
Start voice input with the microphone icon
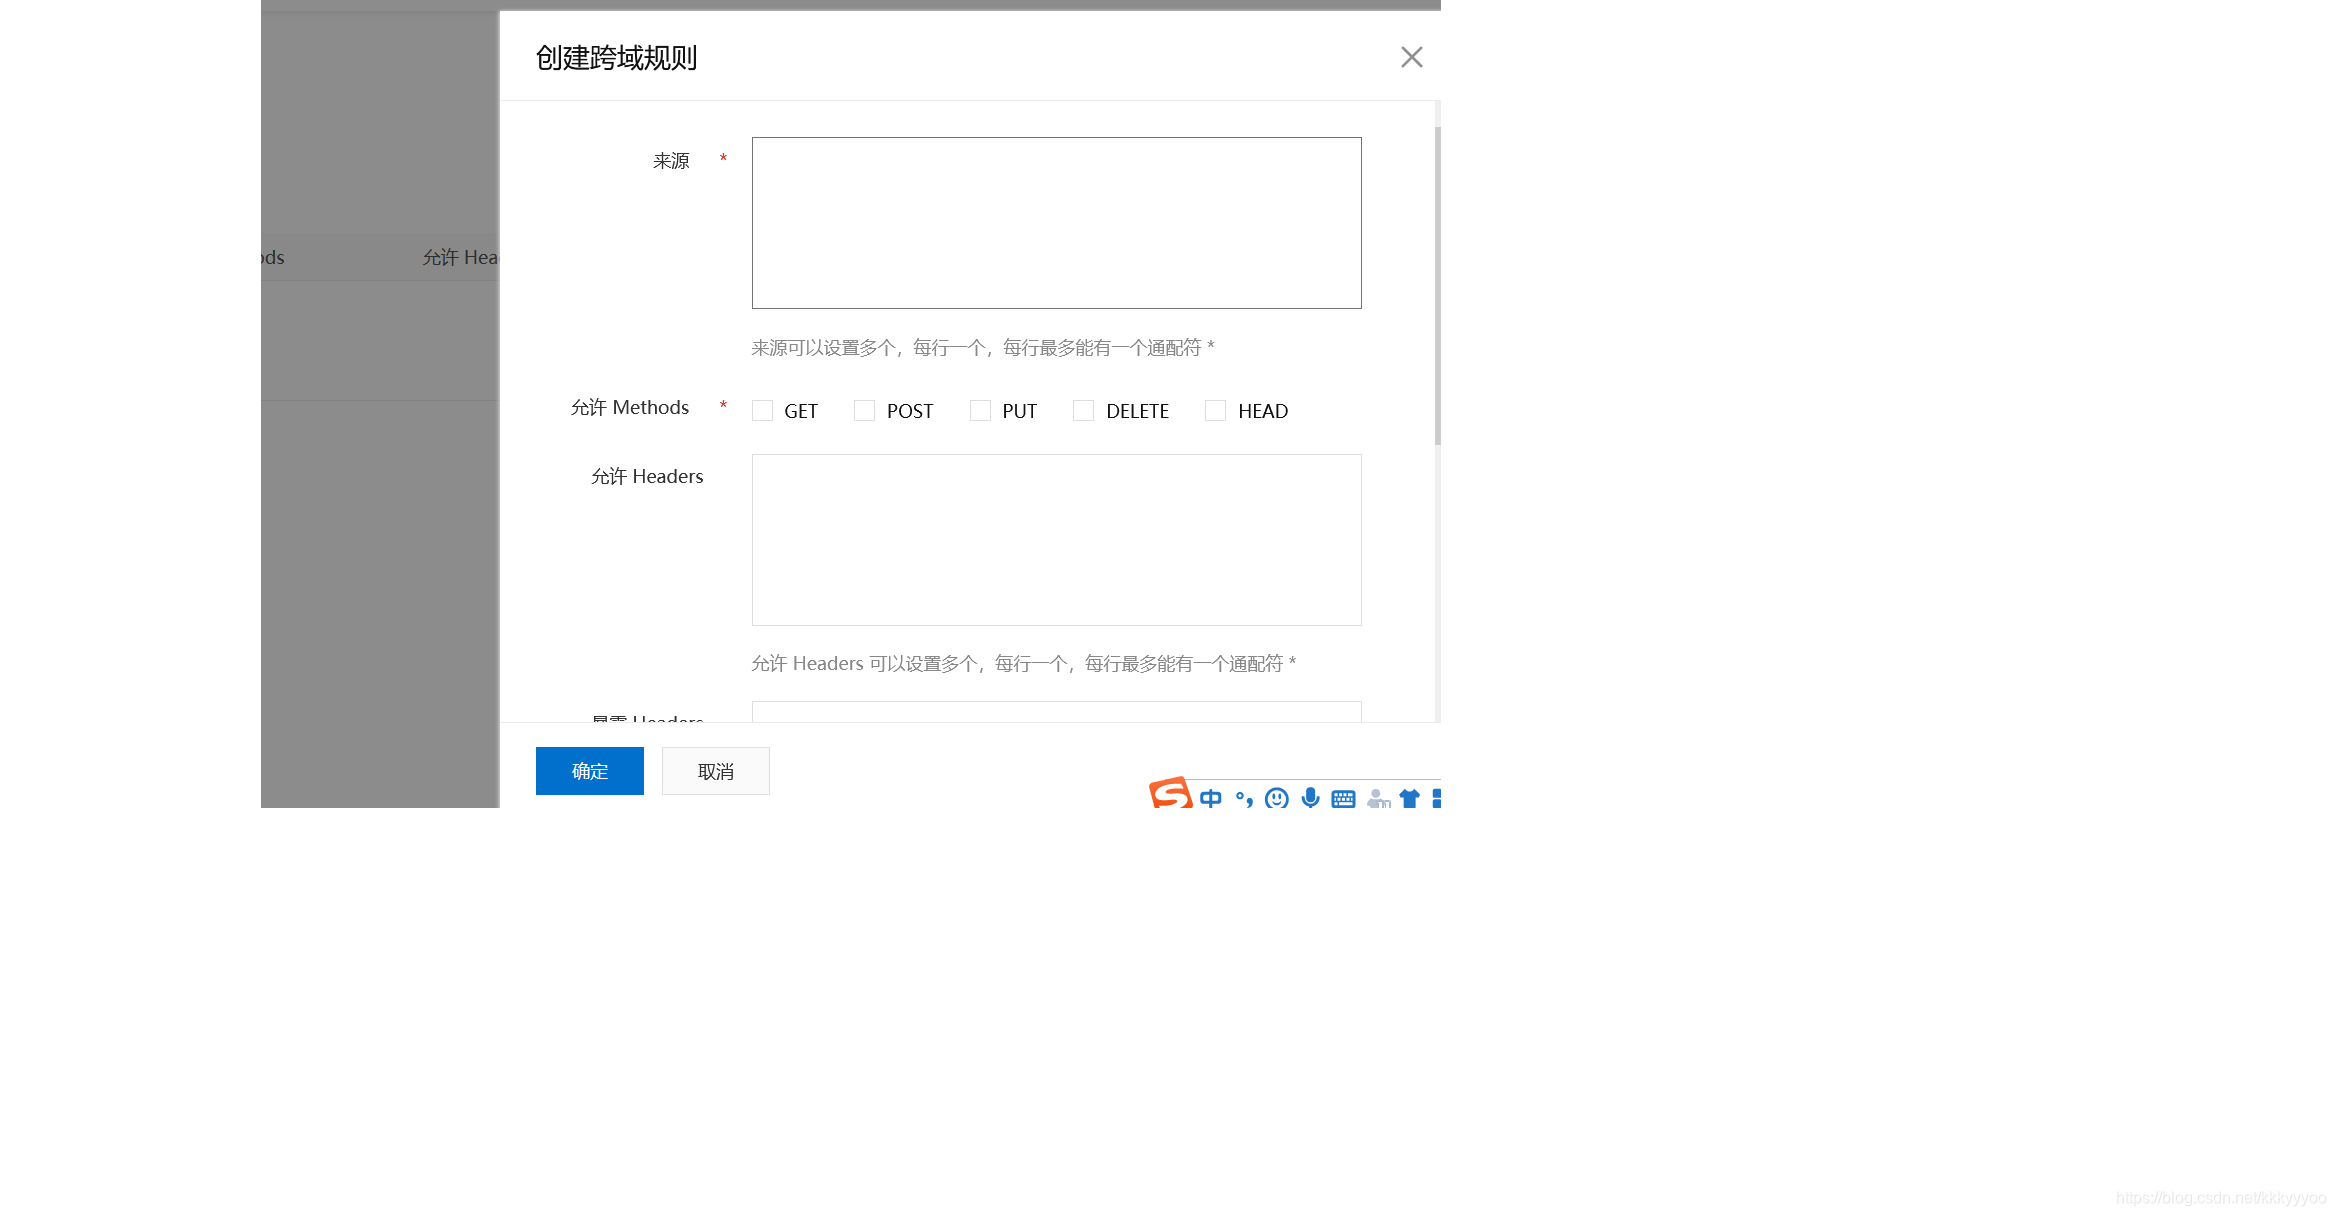click(1310, 798)
